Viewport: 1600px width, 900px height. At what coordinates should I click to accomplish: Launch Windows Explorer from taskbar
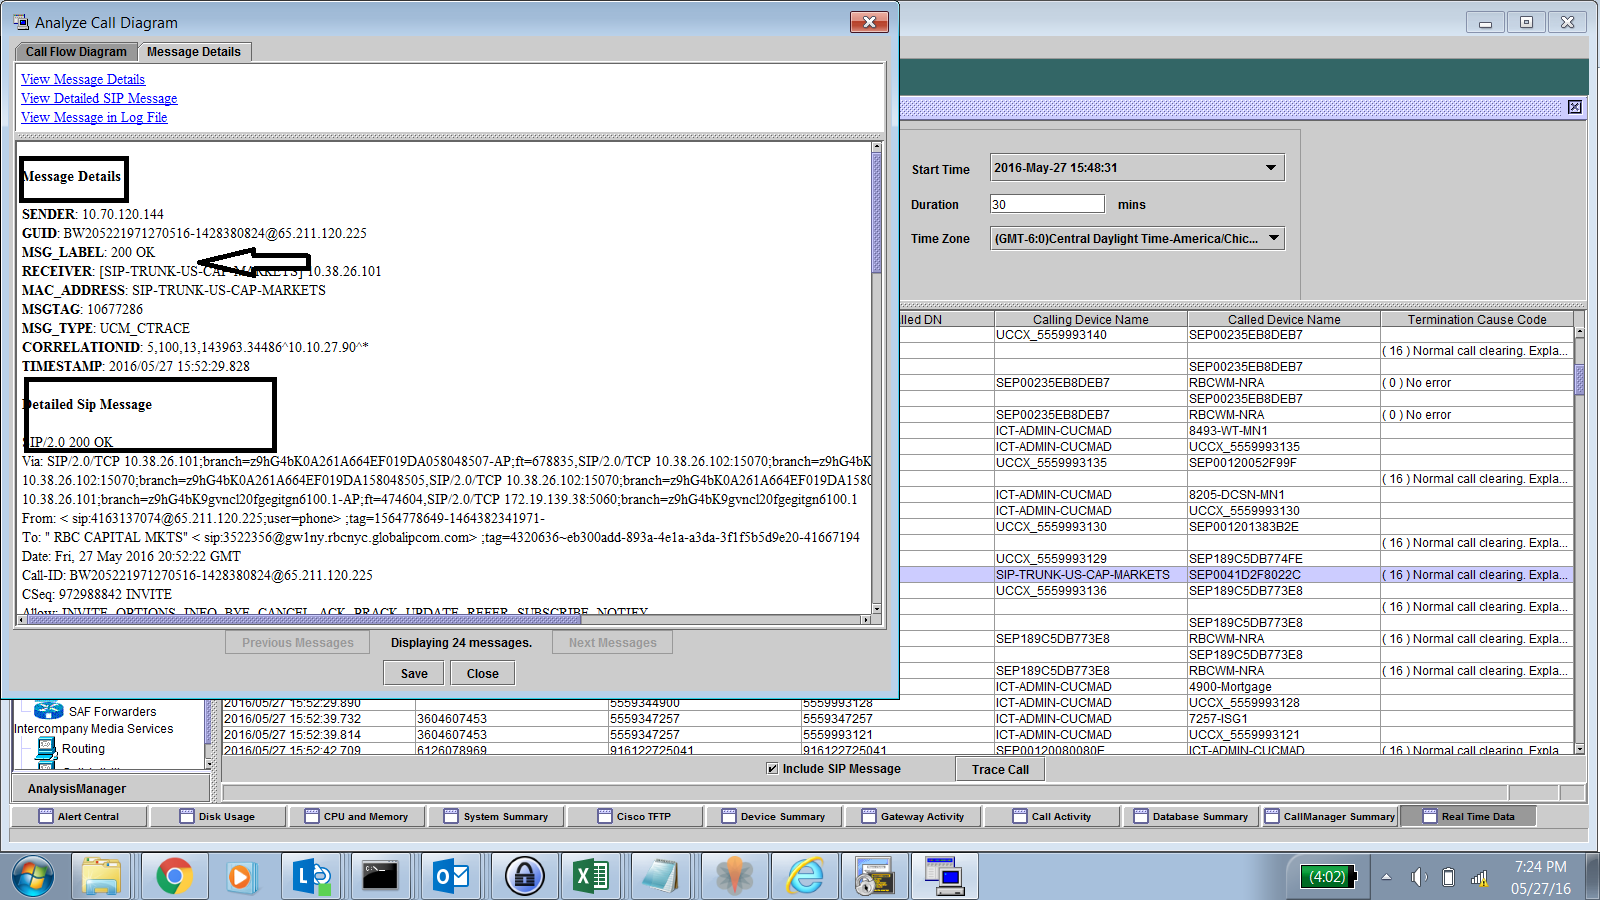[x=101, y=877]
